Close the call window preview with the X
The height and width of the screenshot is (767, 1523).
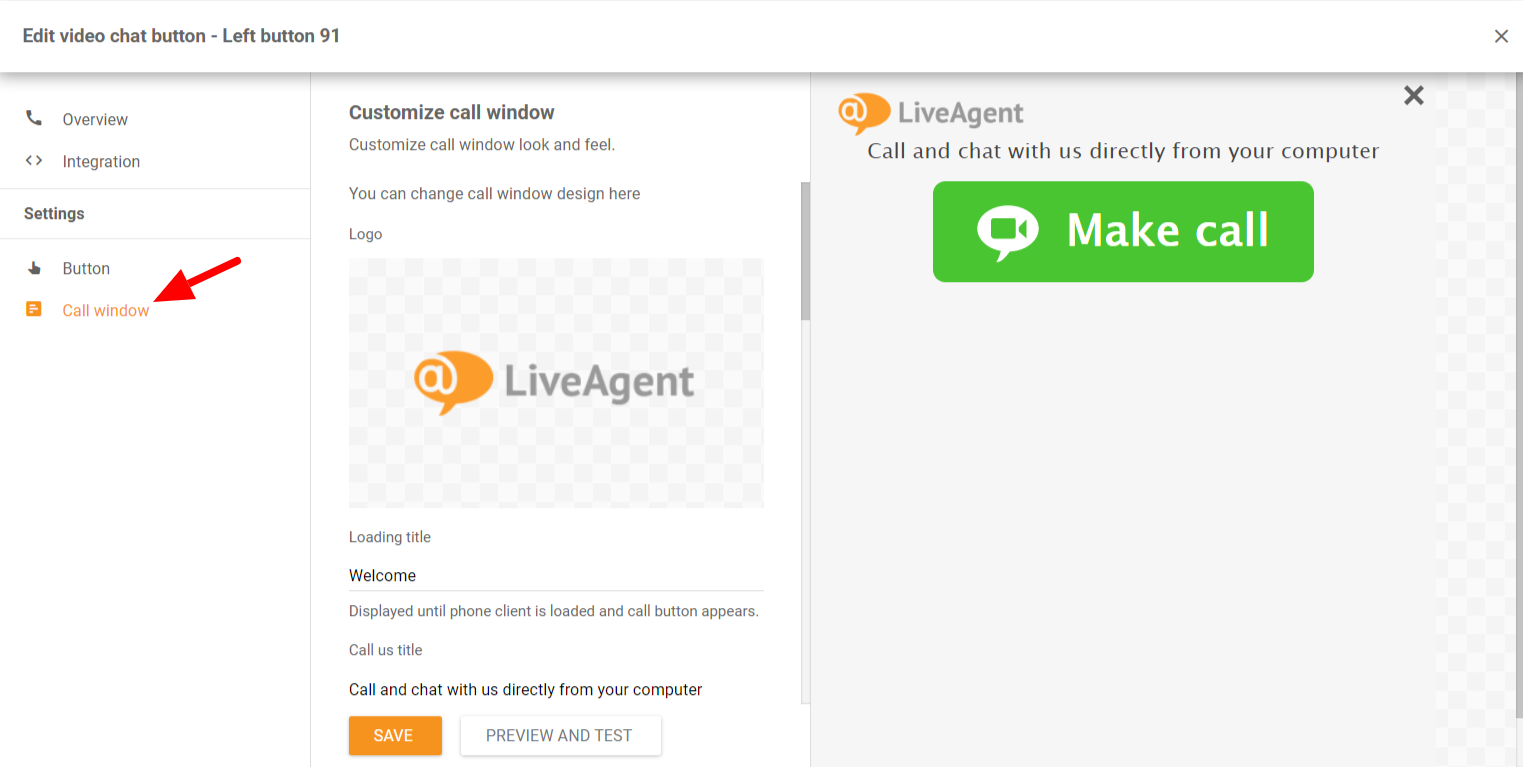click(1413, 95)
